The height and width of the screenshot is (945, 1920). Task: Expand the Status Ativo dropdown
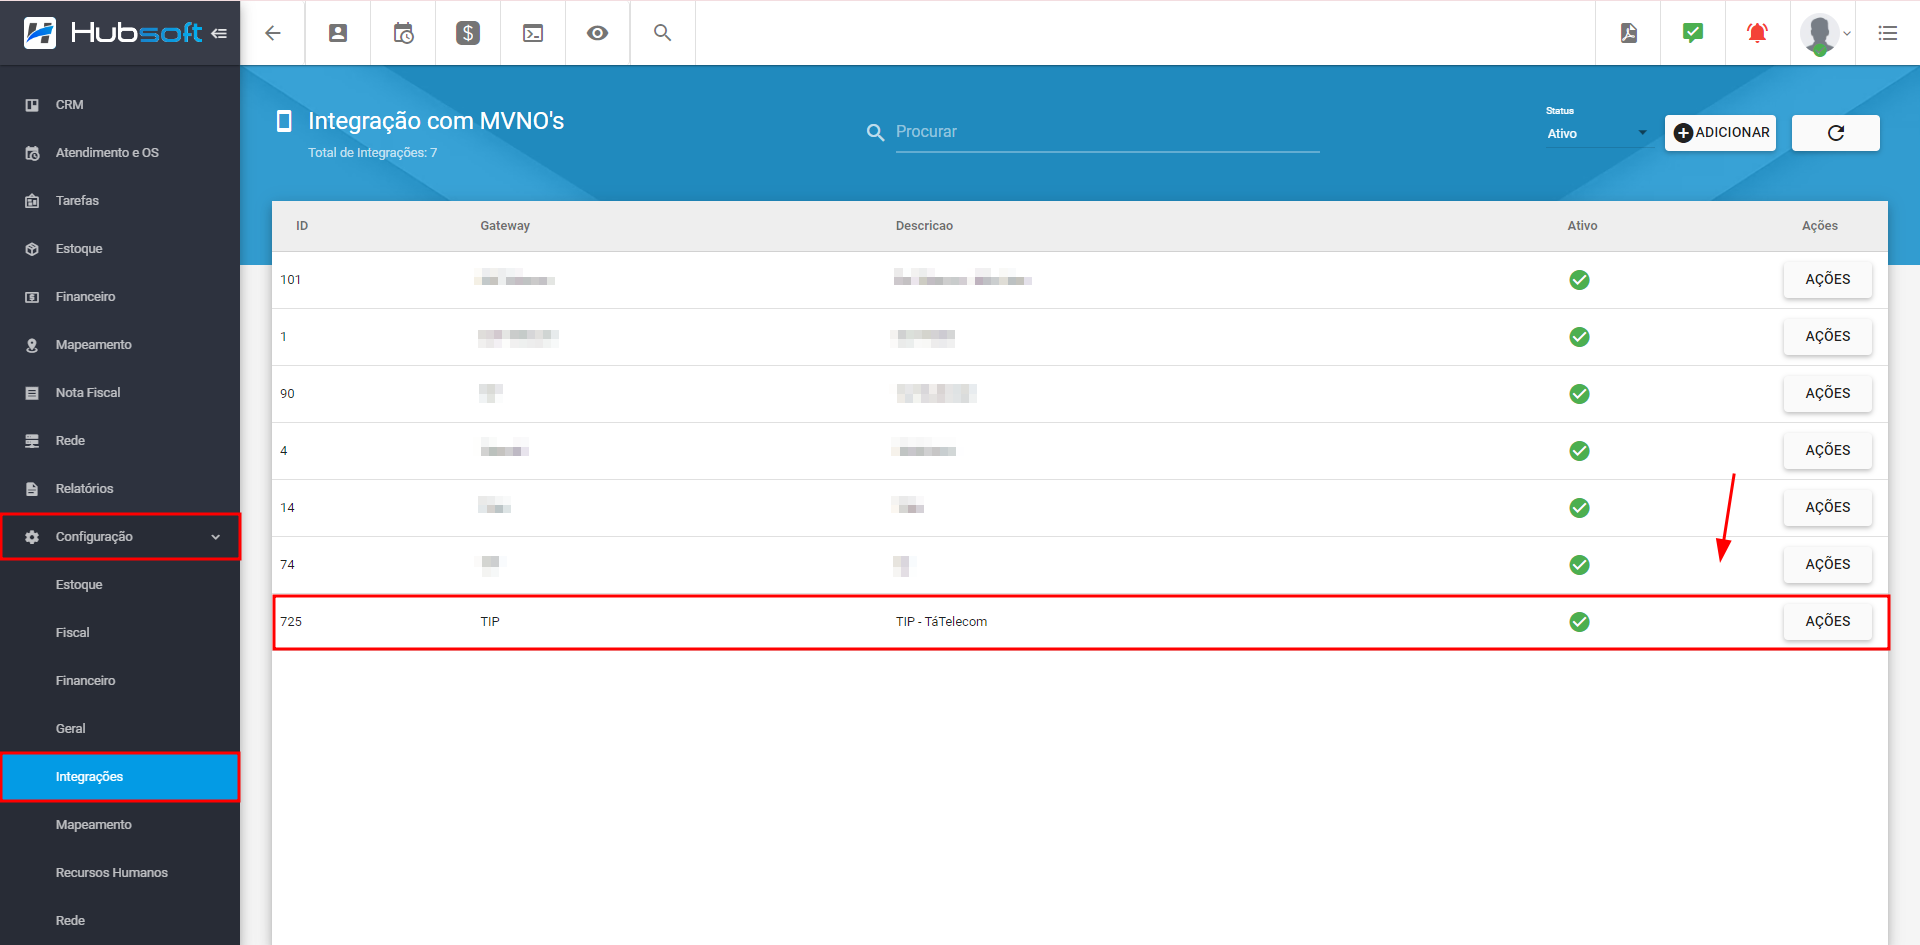click(1597, 133)
